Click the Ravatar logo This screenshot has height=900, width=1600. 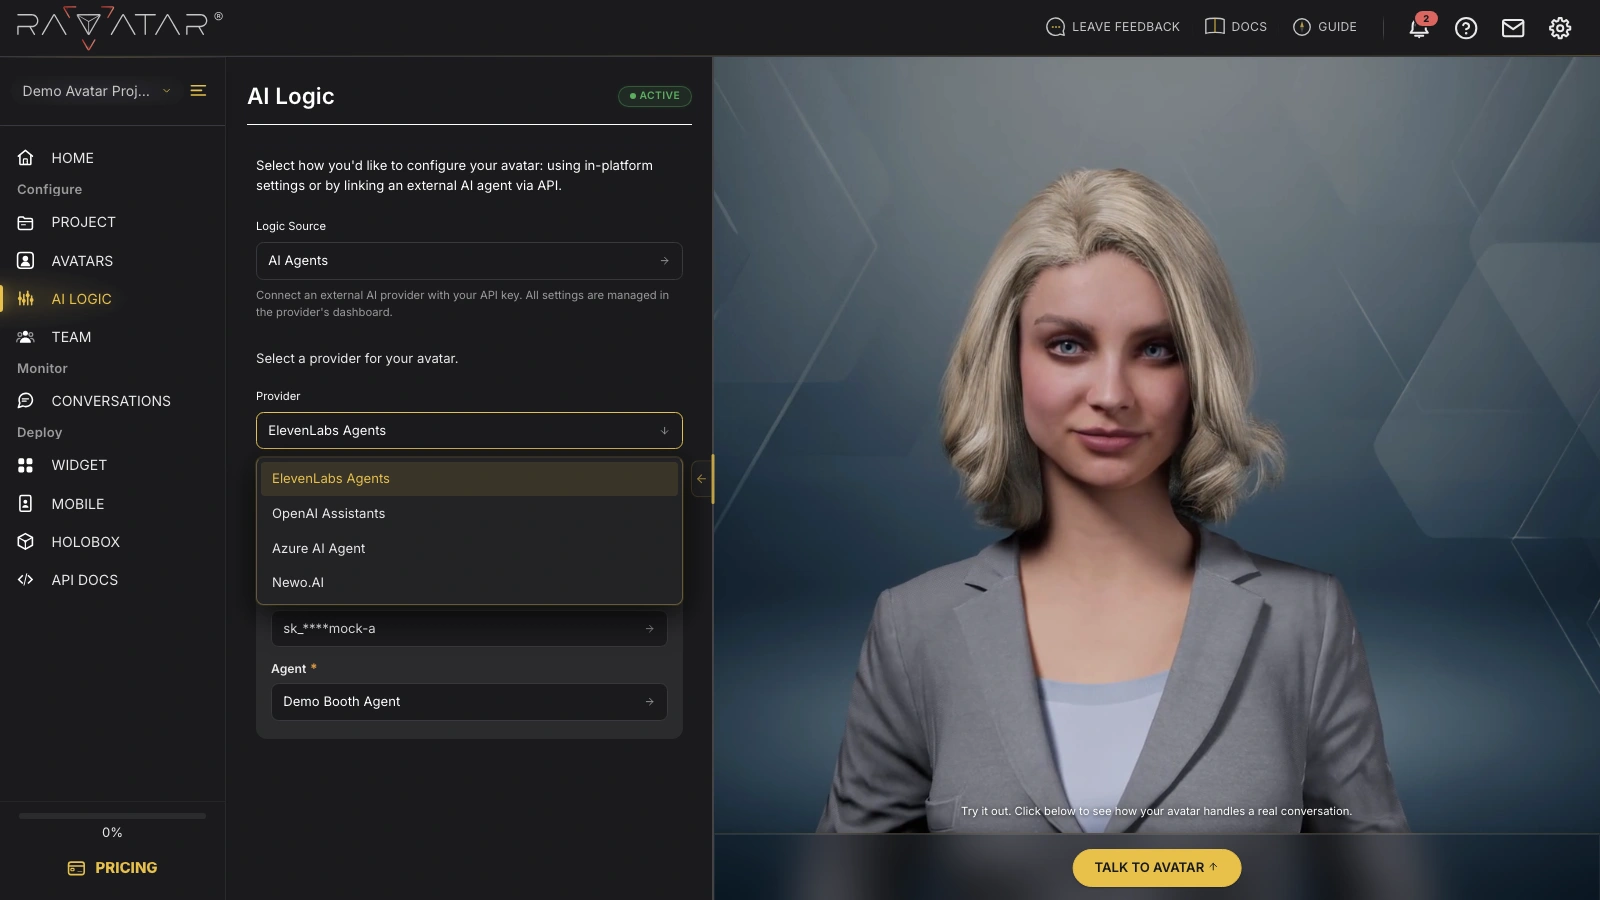click(x=118, y=28)
